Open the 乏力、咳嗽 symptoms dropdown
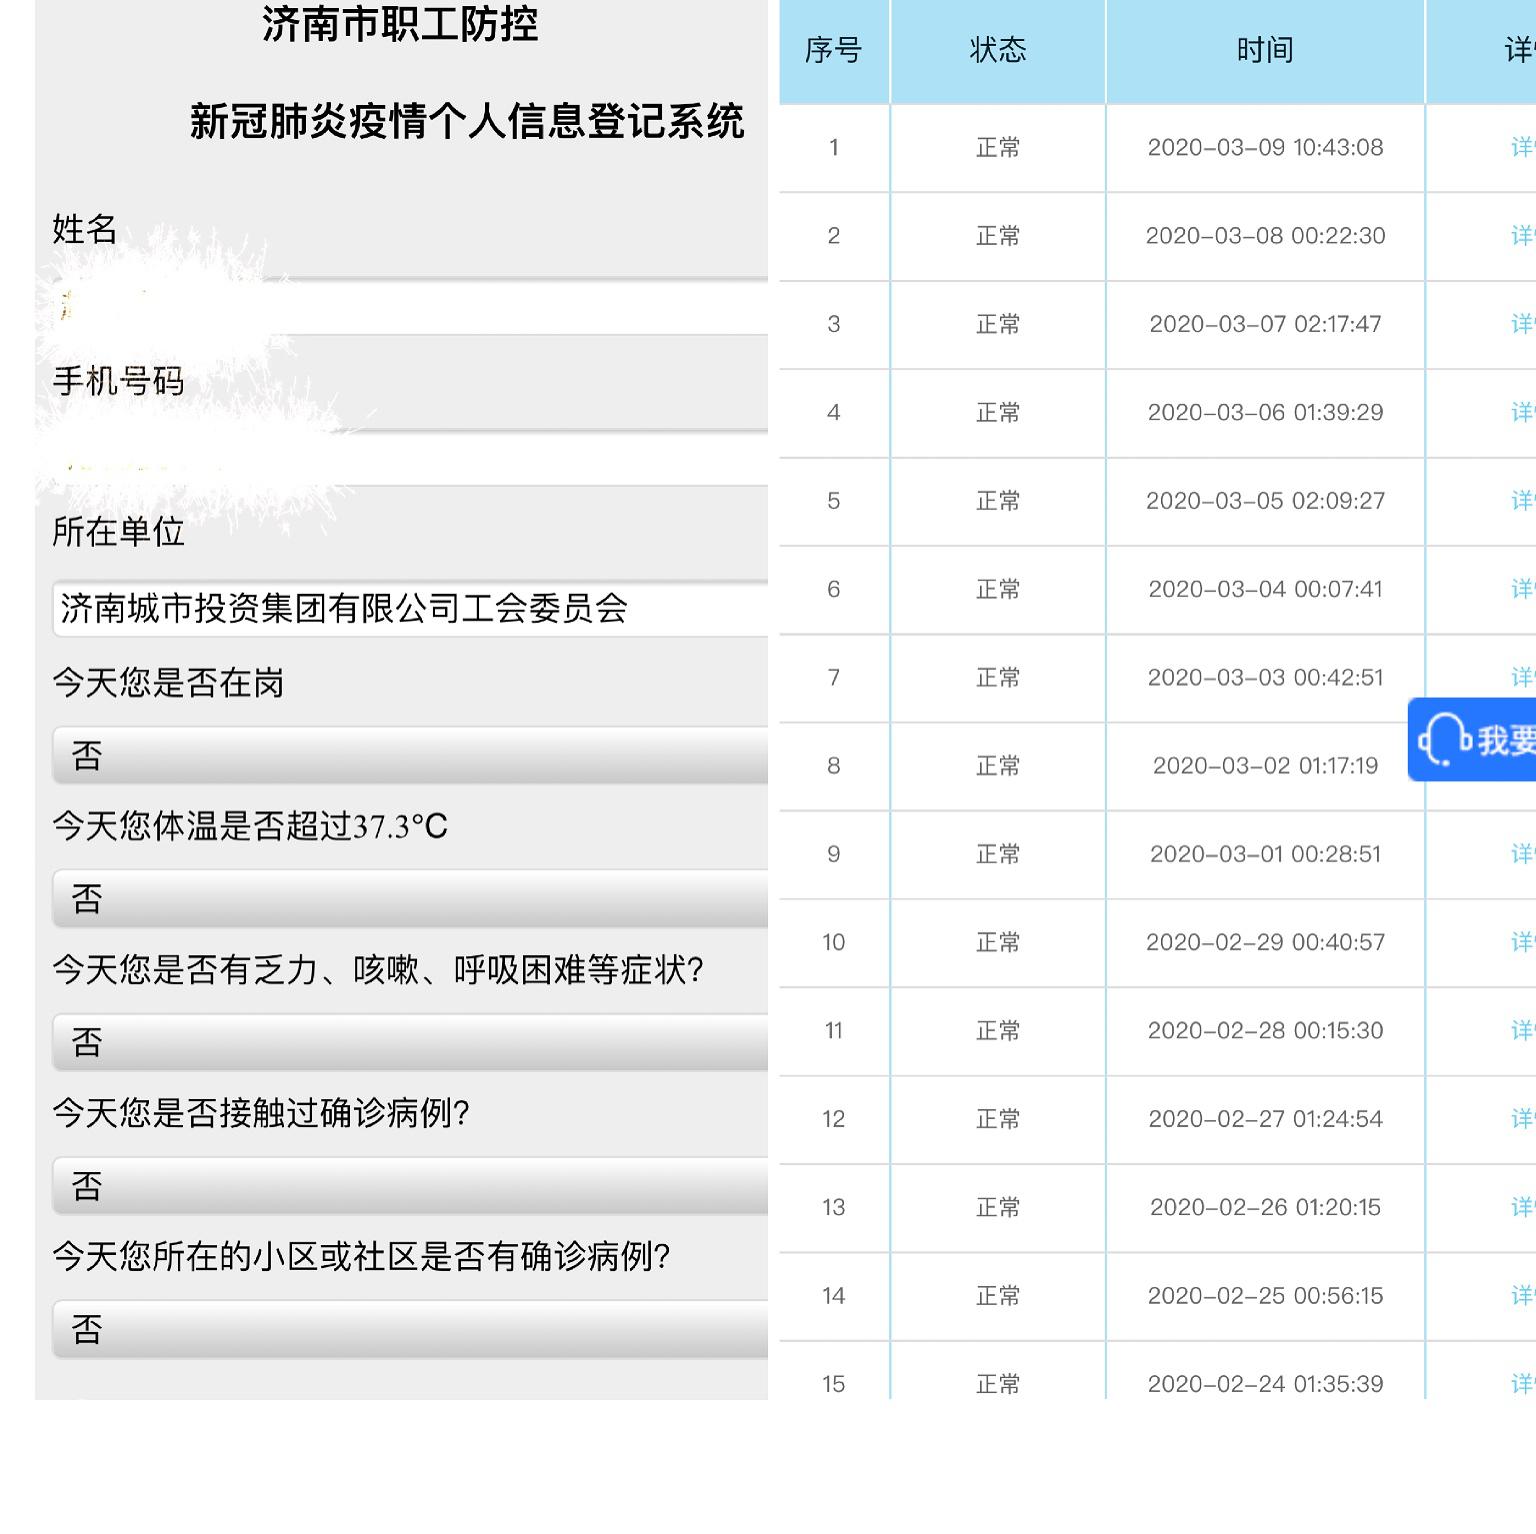Image resolution: width=1536 pixels, height=1534 pixels. [x=410, y=1043]
